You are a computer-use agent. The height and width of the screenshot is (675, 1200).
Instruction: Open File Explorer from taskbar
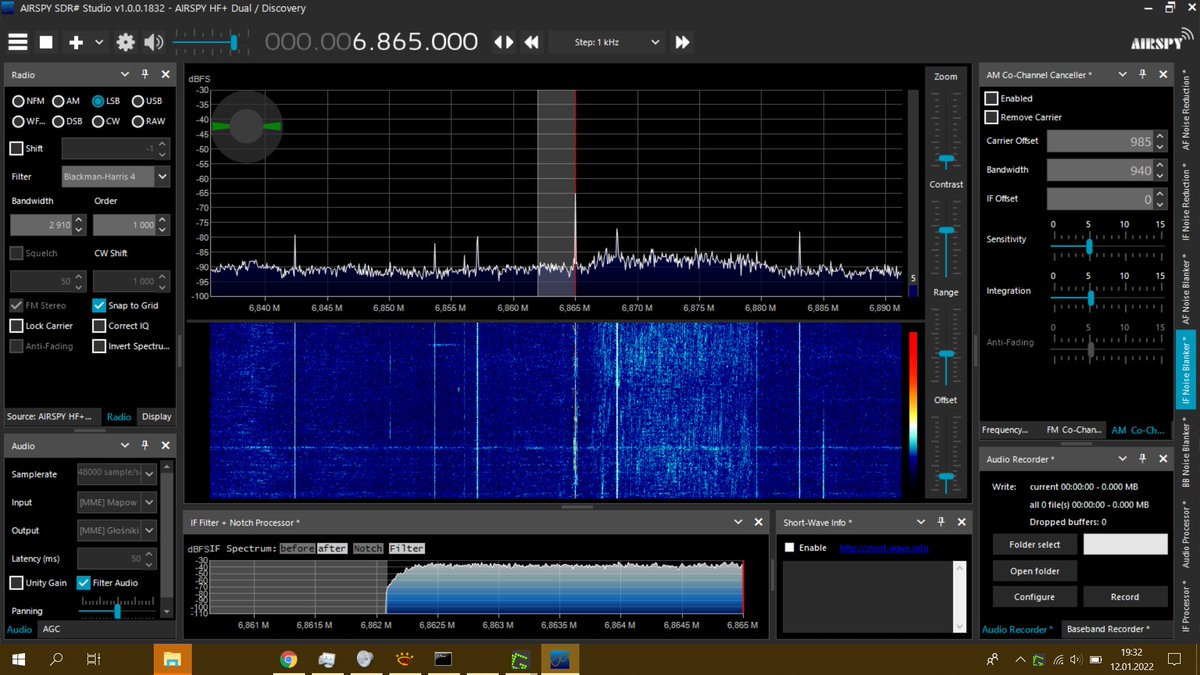click(172, 659)
